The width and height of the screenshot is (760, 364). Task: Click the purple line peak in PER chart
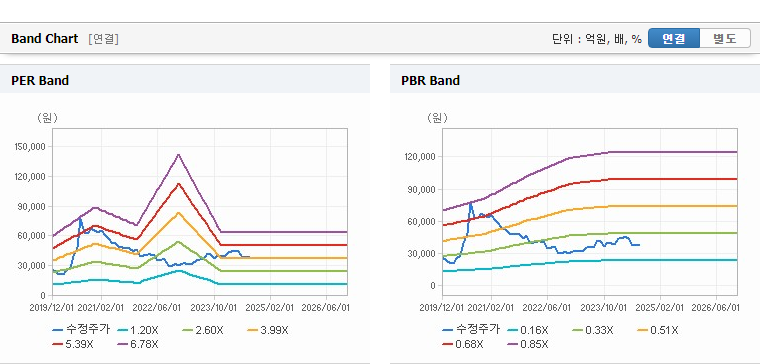tap(178, 155)
